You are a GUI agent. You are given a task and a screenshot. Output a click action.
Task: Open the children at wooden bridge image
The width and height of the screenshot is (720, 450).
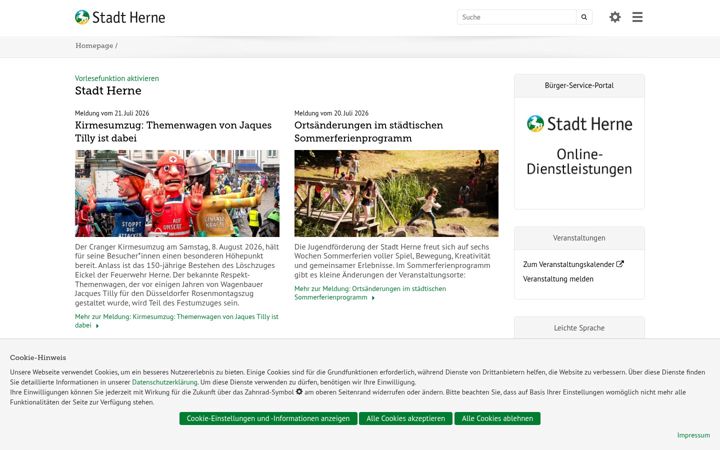pos(396,193)
